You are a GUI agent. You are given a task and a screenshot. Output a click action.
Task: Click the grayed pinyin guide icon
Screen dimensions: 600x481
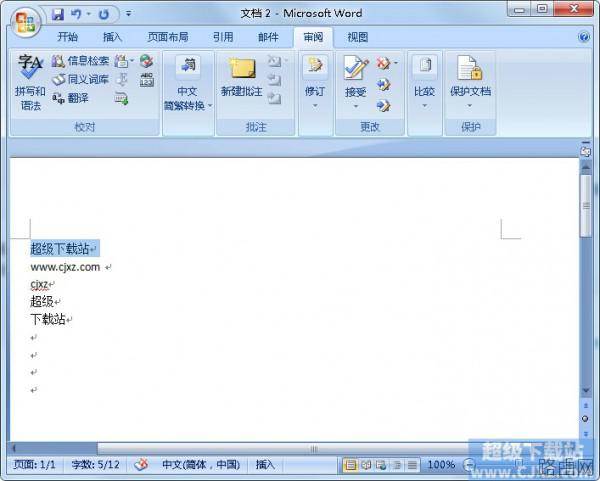click(x=121, y=79)
